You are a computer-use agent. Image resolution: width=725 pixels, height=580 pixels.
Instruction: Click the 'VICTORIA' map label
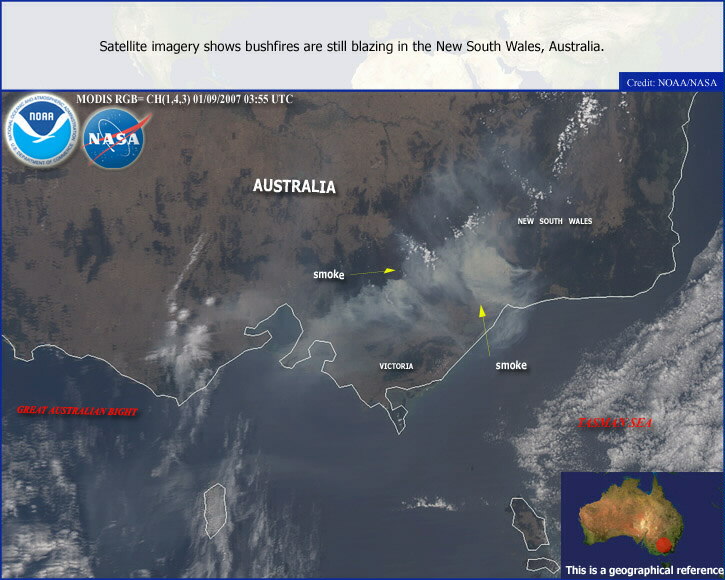(x=396, y=366)
